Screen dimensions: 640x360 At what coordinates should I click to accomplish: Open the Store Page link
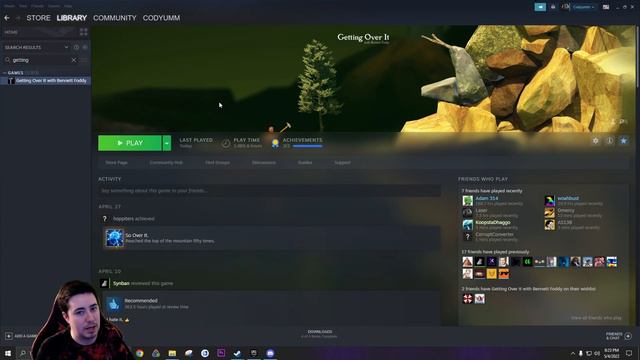point(116,162)
